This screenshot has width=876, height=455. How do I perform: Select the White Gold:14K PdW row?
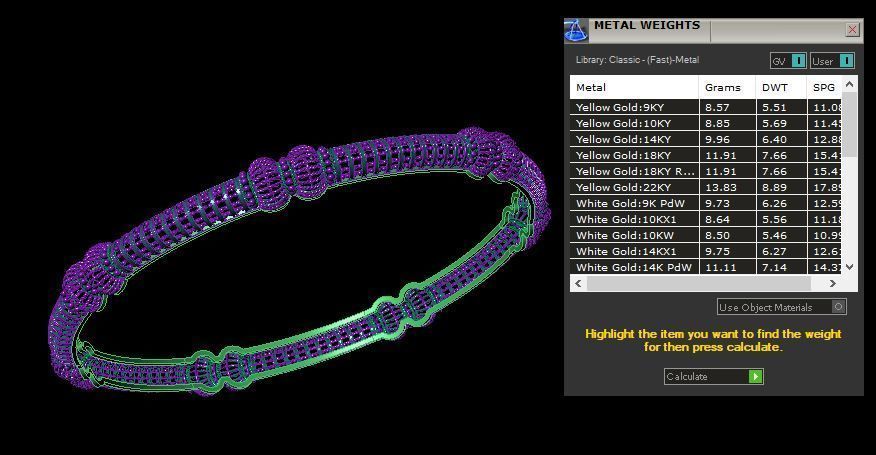coord(706,267)
